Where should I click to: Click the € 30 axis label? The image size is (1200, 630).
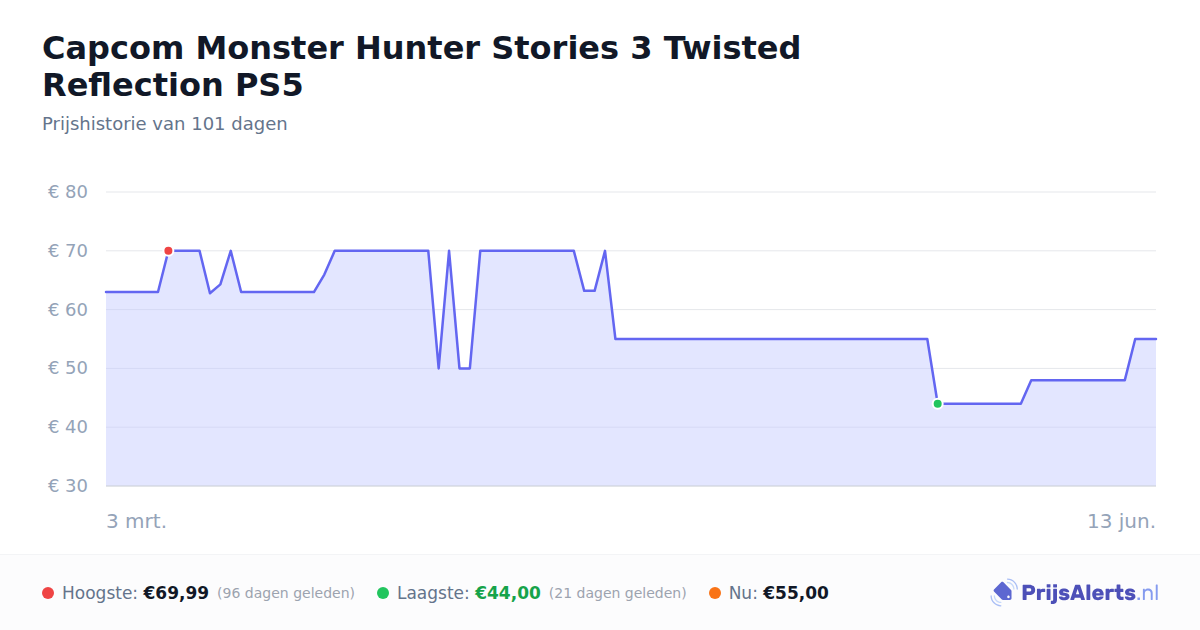point(68,486)
